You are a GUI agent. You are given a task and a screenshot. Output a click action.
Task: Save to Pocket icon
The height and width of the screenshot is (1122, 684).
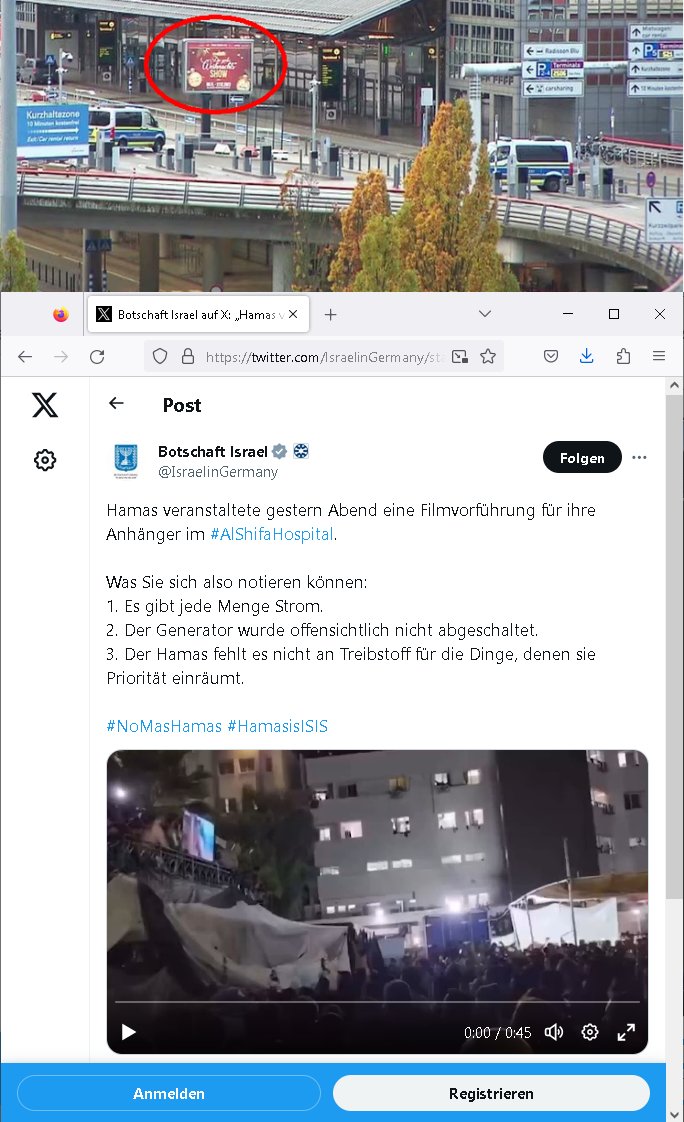551,356
